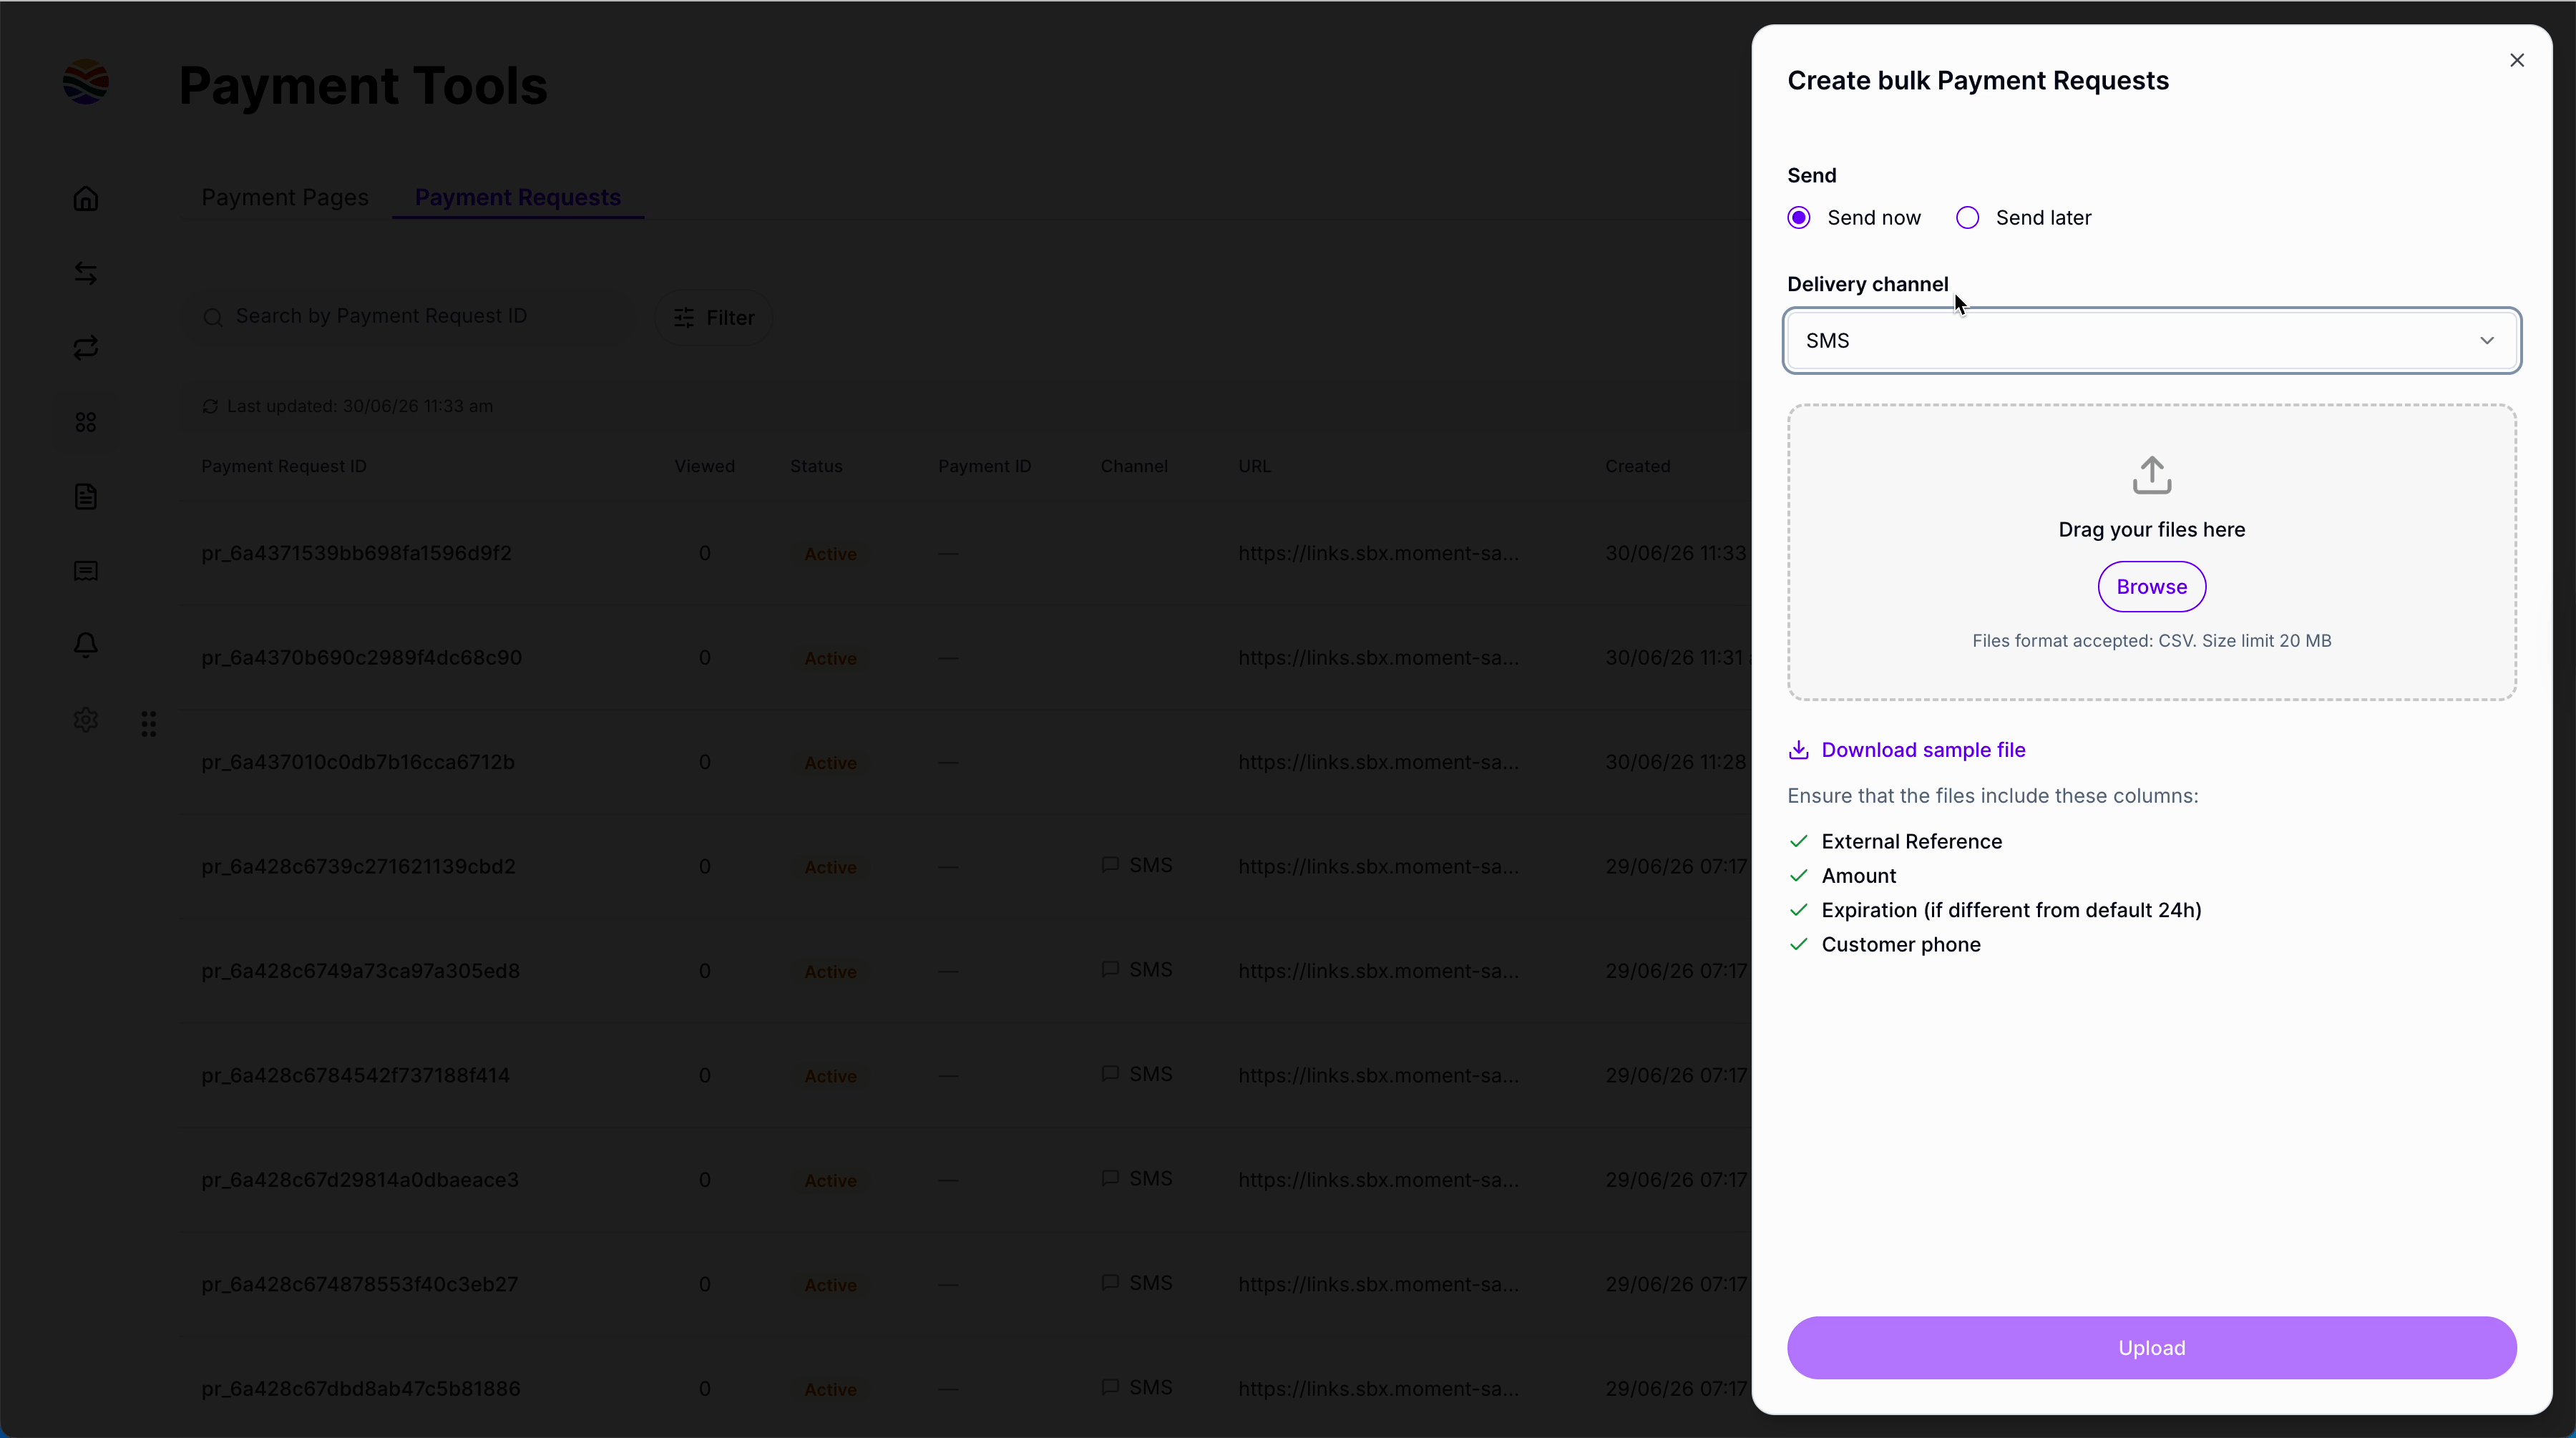
Task: Click the Browse button
Action: [x=2152, y=587]
